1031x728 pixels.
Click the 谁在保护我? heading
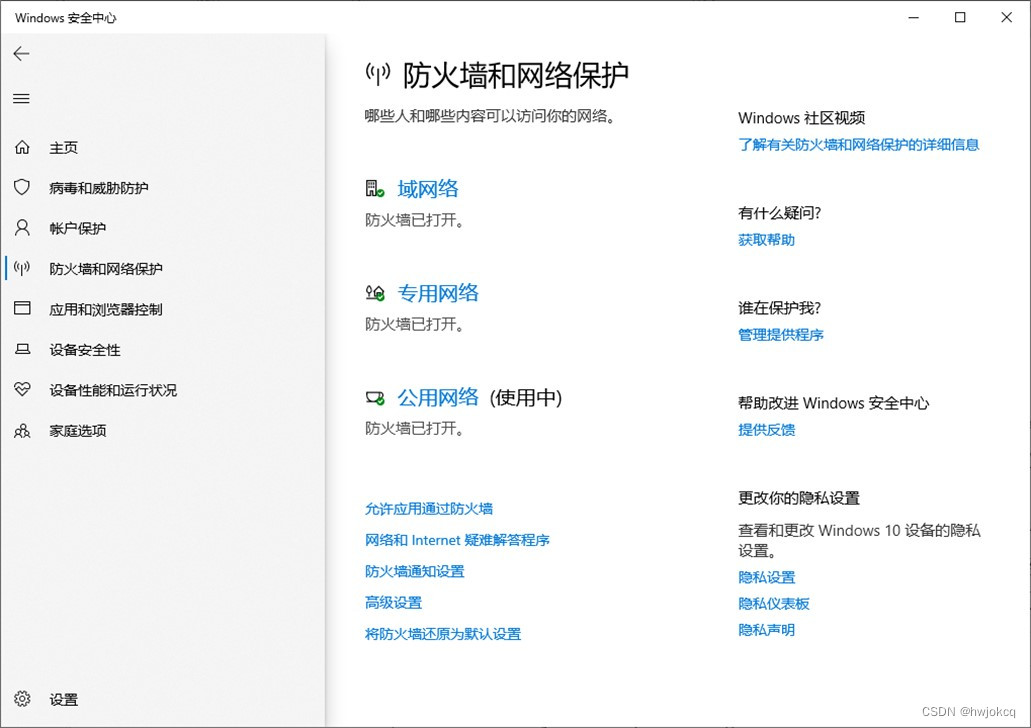tap(779, 308)
